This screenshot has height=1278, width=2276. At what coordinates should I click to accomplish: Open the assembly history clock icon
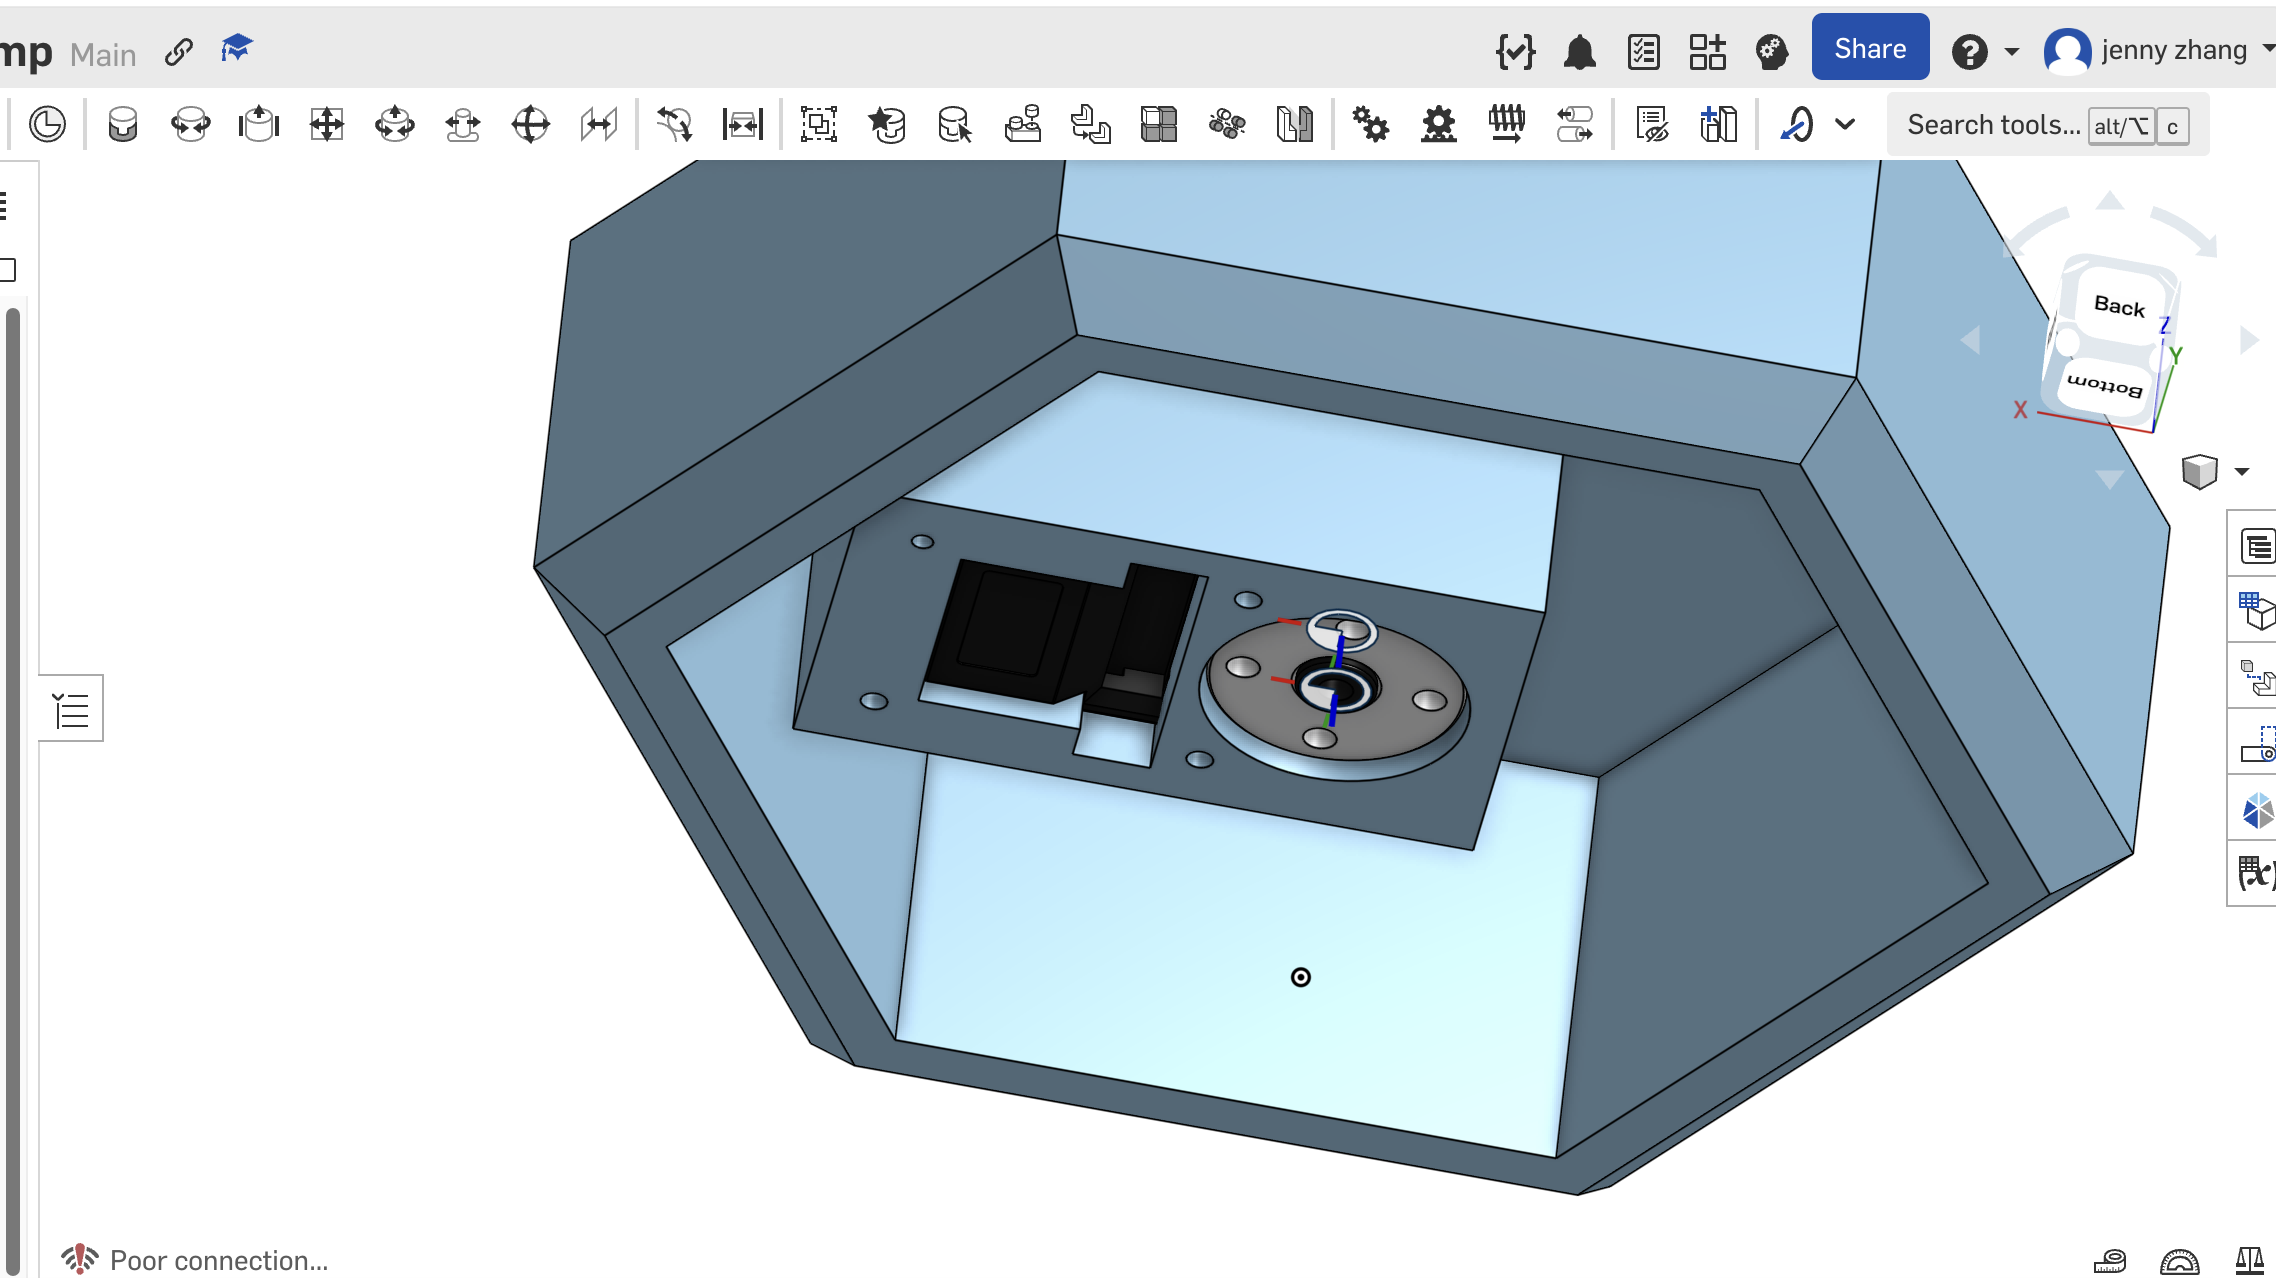tap(47, 125)
